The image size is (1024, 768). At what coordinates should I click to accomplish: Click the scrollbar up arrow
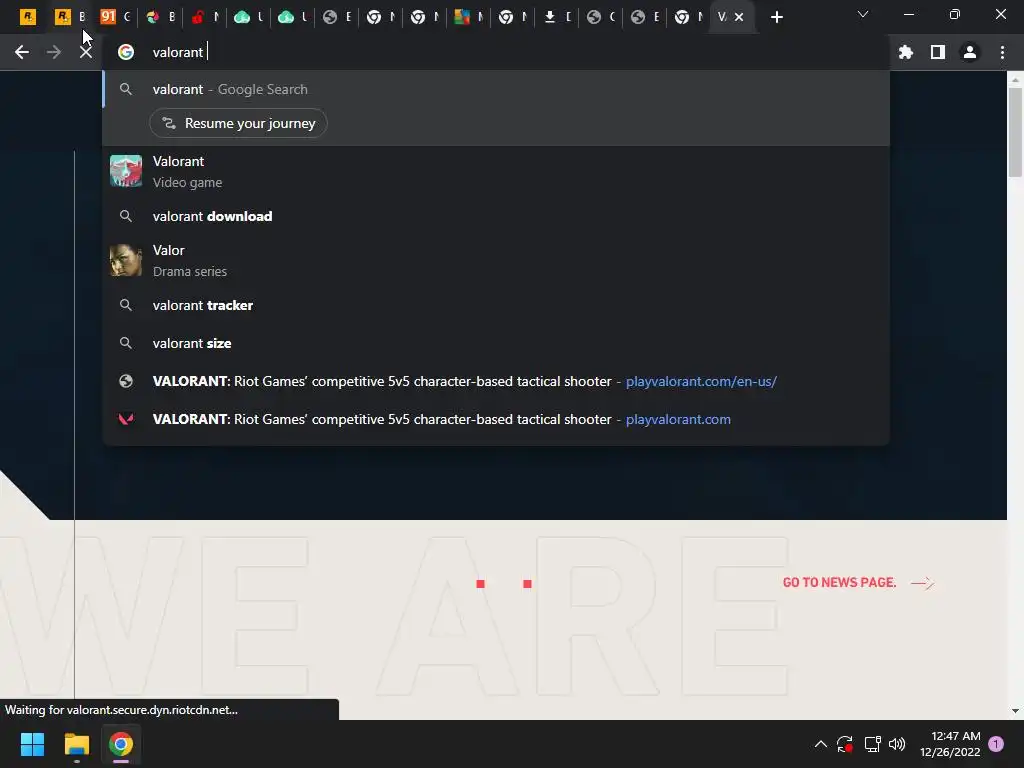coord(1015,80)
